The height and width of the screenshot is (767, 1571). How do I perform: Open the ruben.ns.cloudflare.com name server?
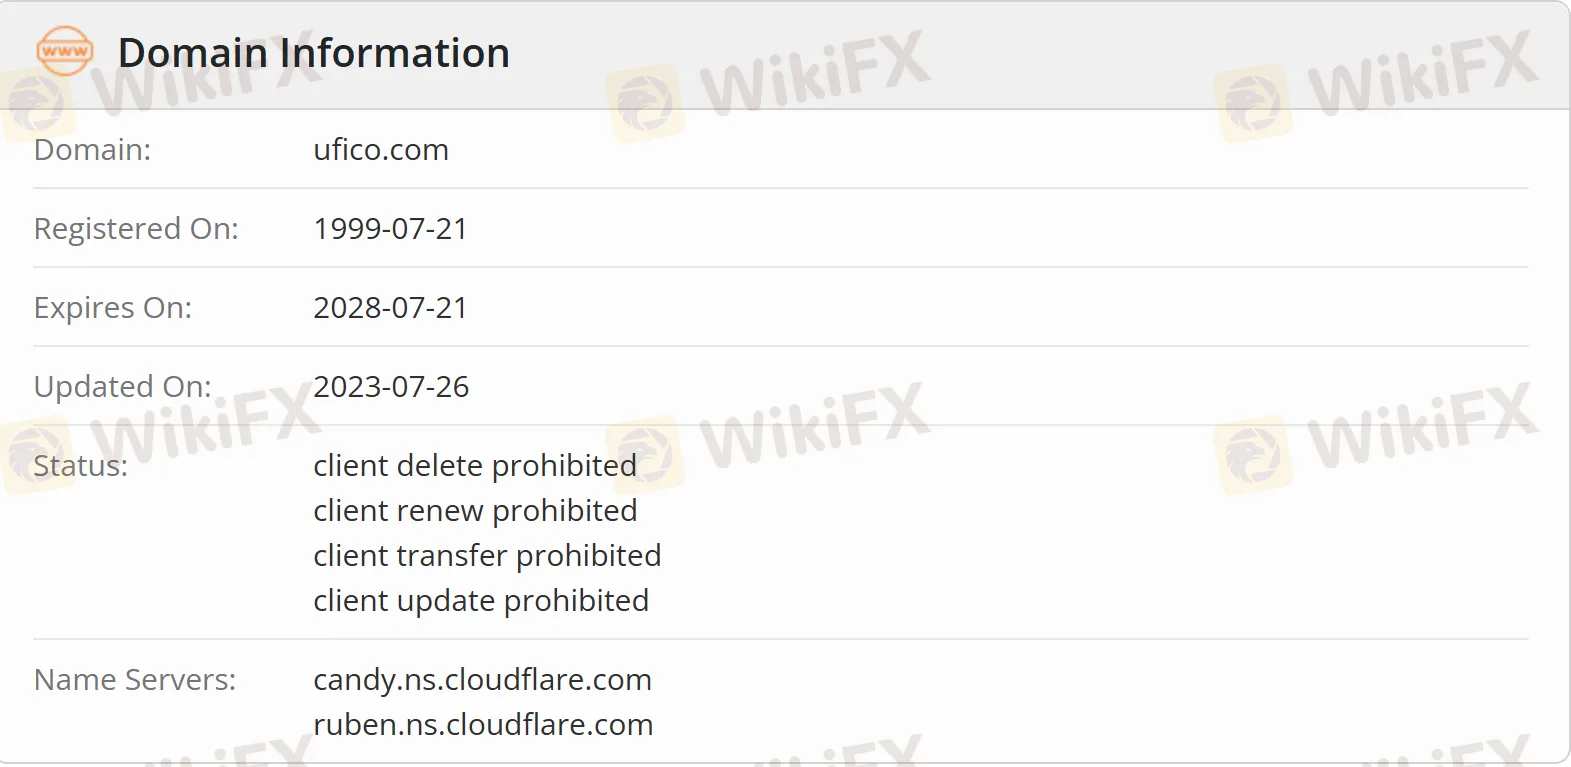(483, 725)
